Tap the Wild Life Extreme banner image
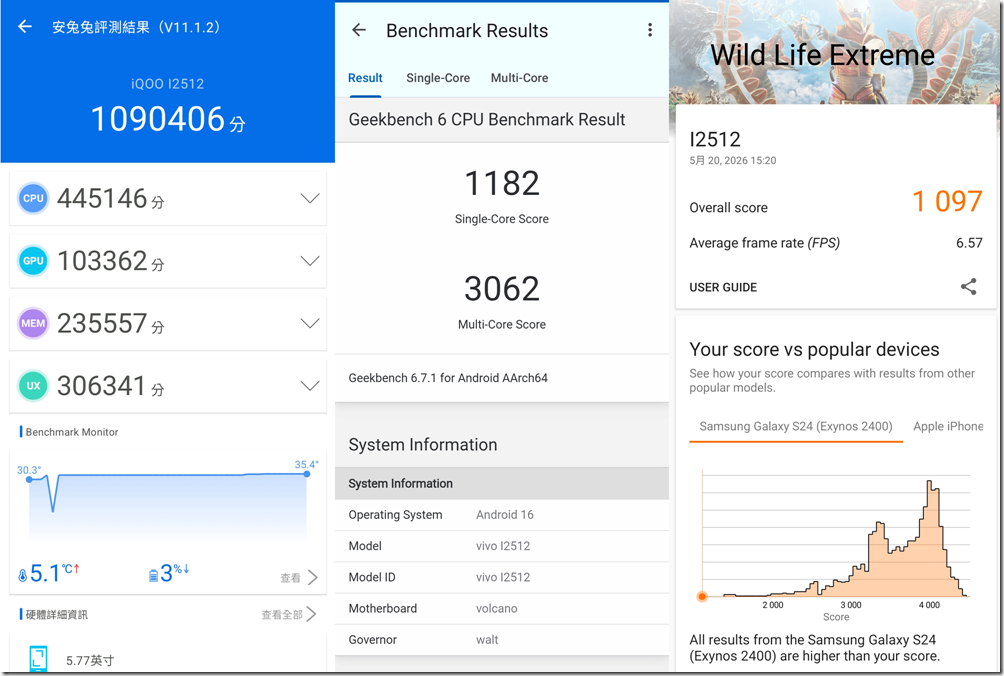The width and height of the screenshot is (1004, 676). [836, 52]
